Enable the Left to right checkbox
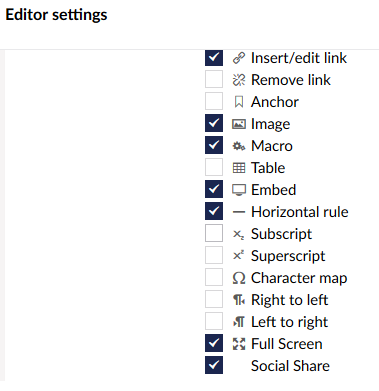379x391 pixels. click(x=214, y=321)
